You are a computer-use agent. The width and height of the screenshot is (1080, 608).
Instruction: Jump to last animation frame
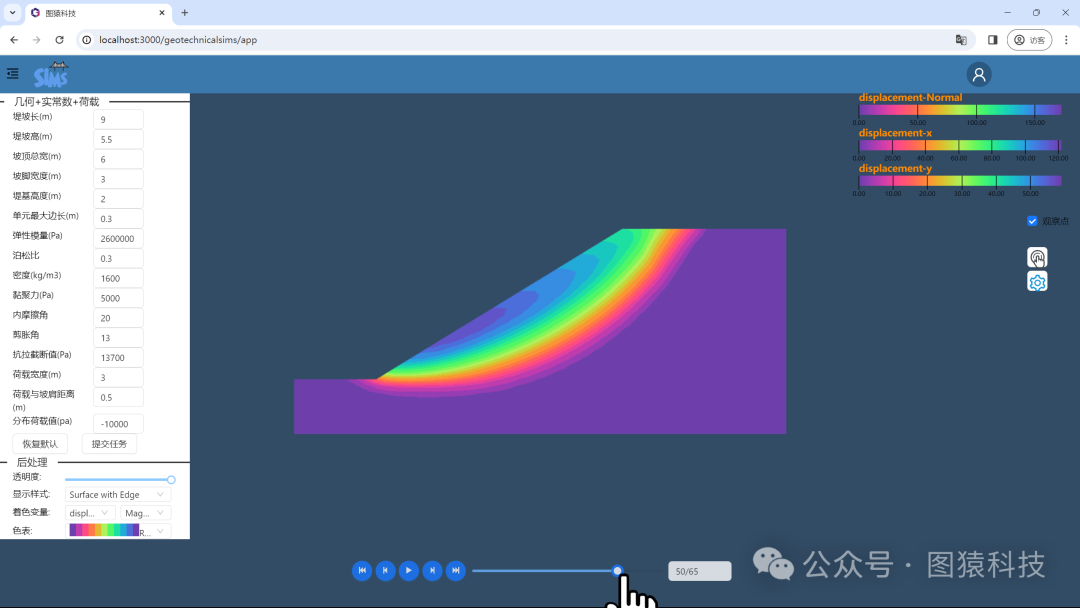click(455, 570)
